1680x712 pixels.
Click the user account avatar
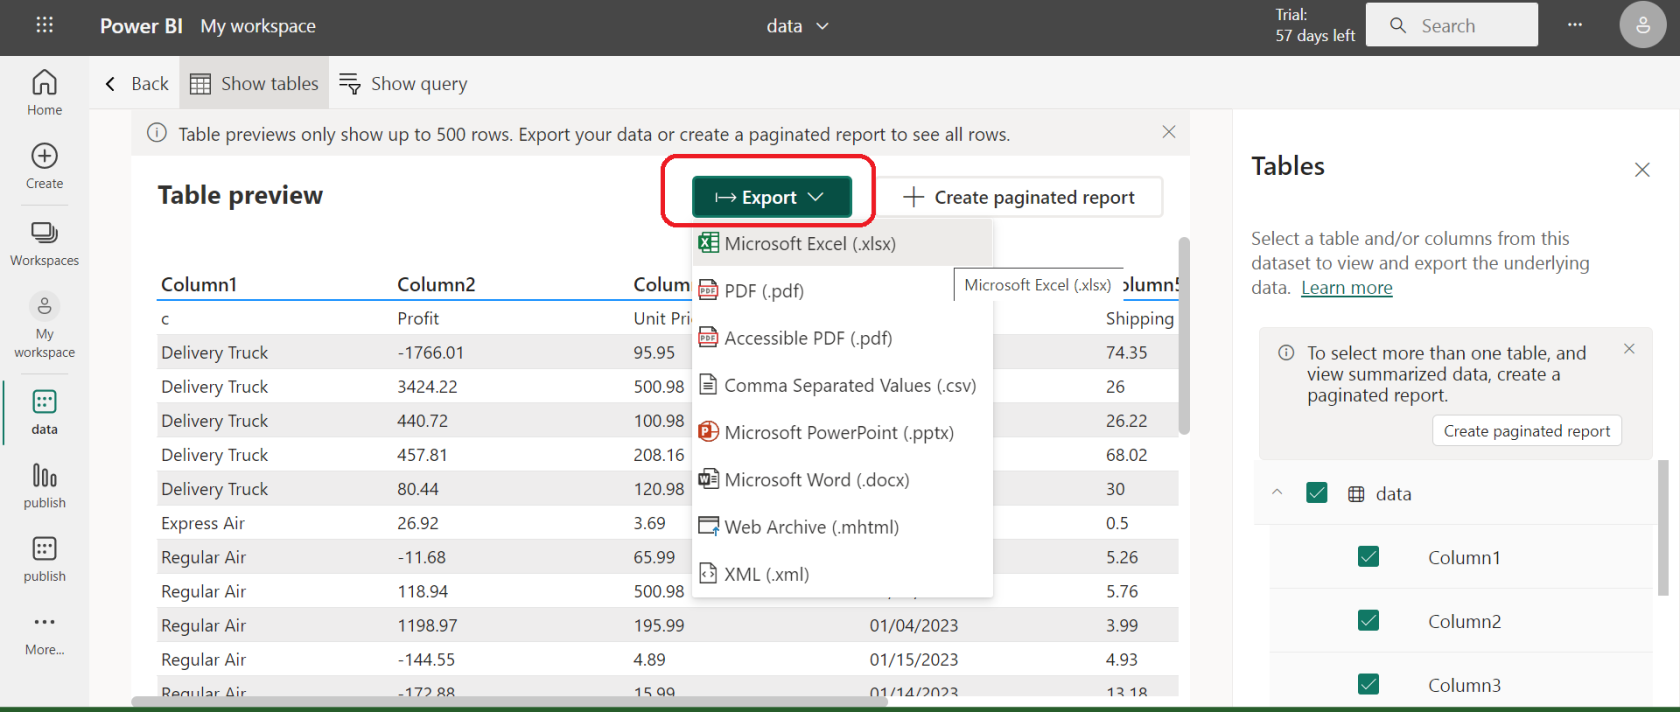pos(1642,26)
